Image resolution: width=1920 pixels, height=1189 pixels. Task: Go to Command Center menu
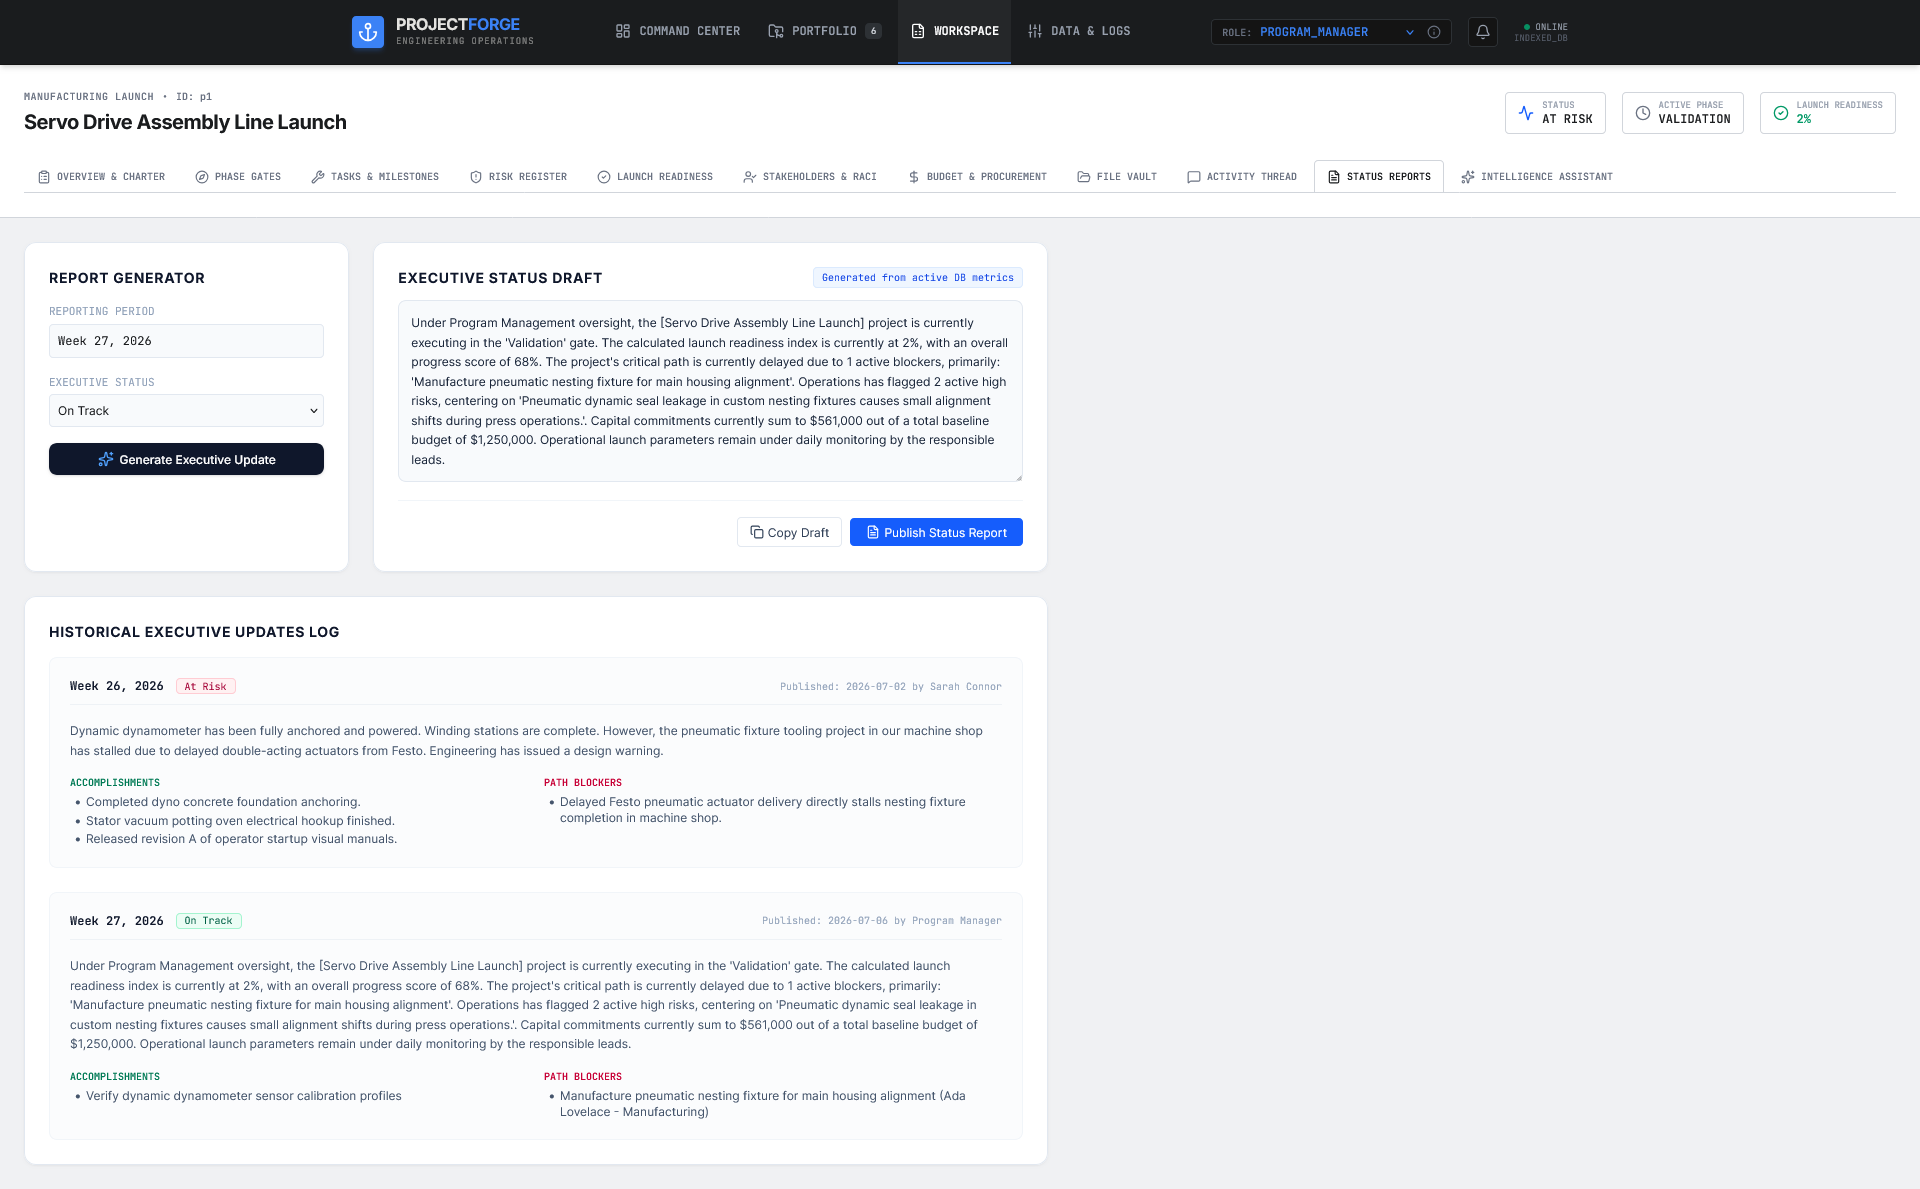click(678, 31)
